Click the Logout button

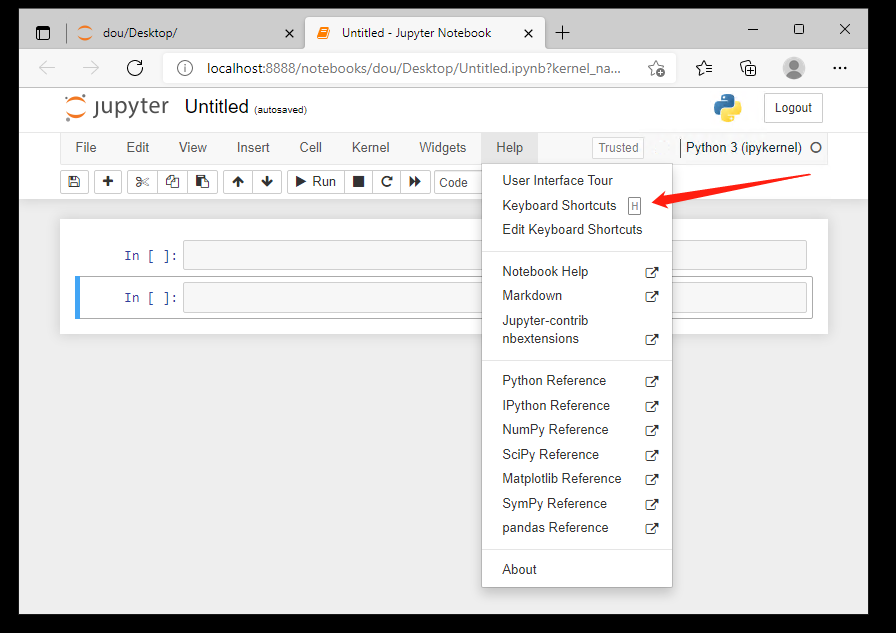tap(793, 108)
